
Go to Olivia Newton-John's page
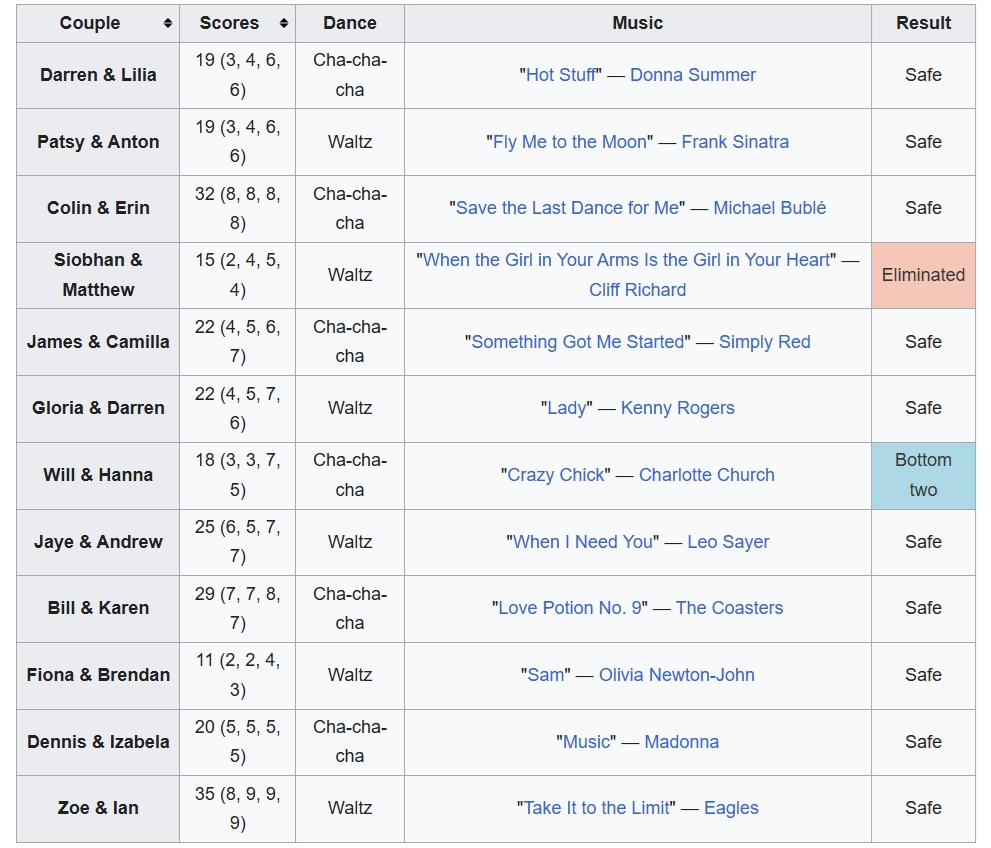click(x=677, y=675)
